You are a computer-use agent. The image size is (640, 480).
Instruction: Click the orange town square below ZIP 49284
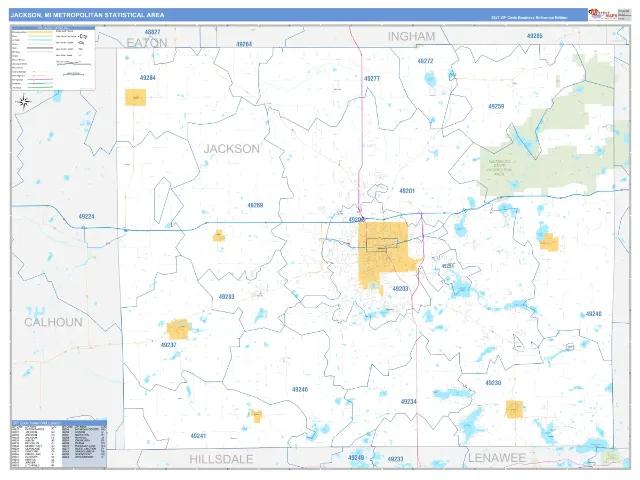coord(136,98)
